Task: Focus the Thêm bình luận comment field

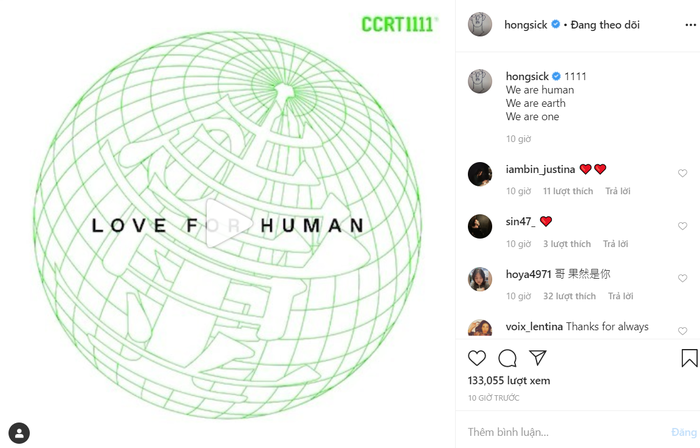Action: (x=567, y=432)
